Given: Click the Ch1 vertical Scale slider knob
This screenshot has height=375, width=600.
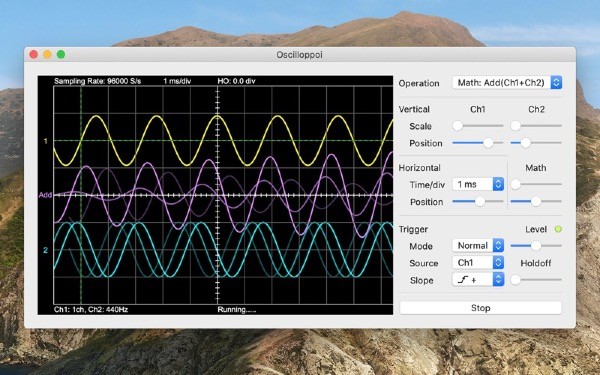Looking at the screenshot, I should pos(458,126).
